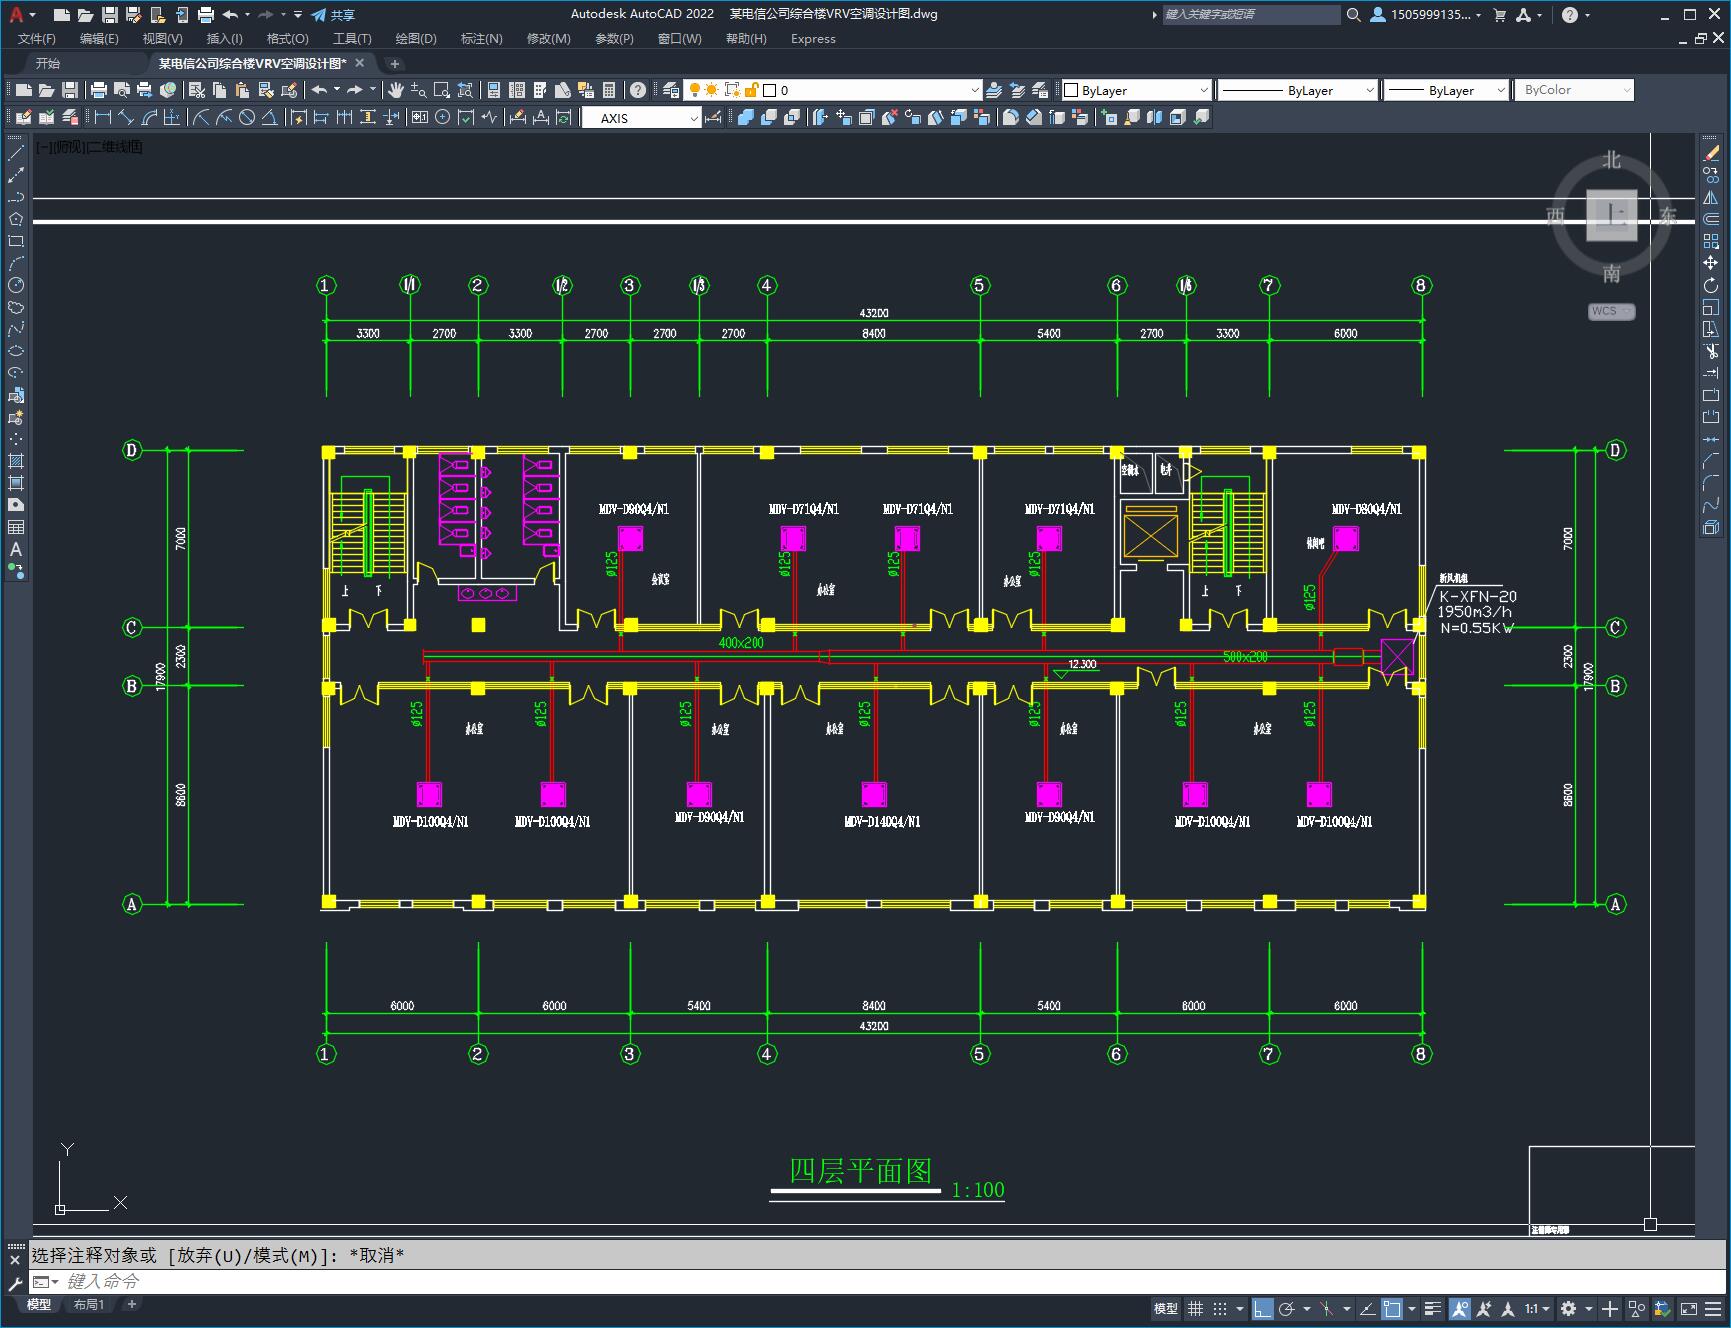Toggle layer lock icon in layer toolbar
Viewport: 1731px width, 1328px height.
coord(751,90)
